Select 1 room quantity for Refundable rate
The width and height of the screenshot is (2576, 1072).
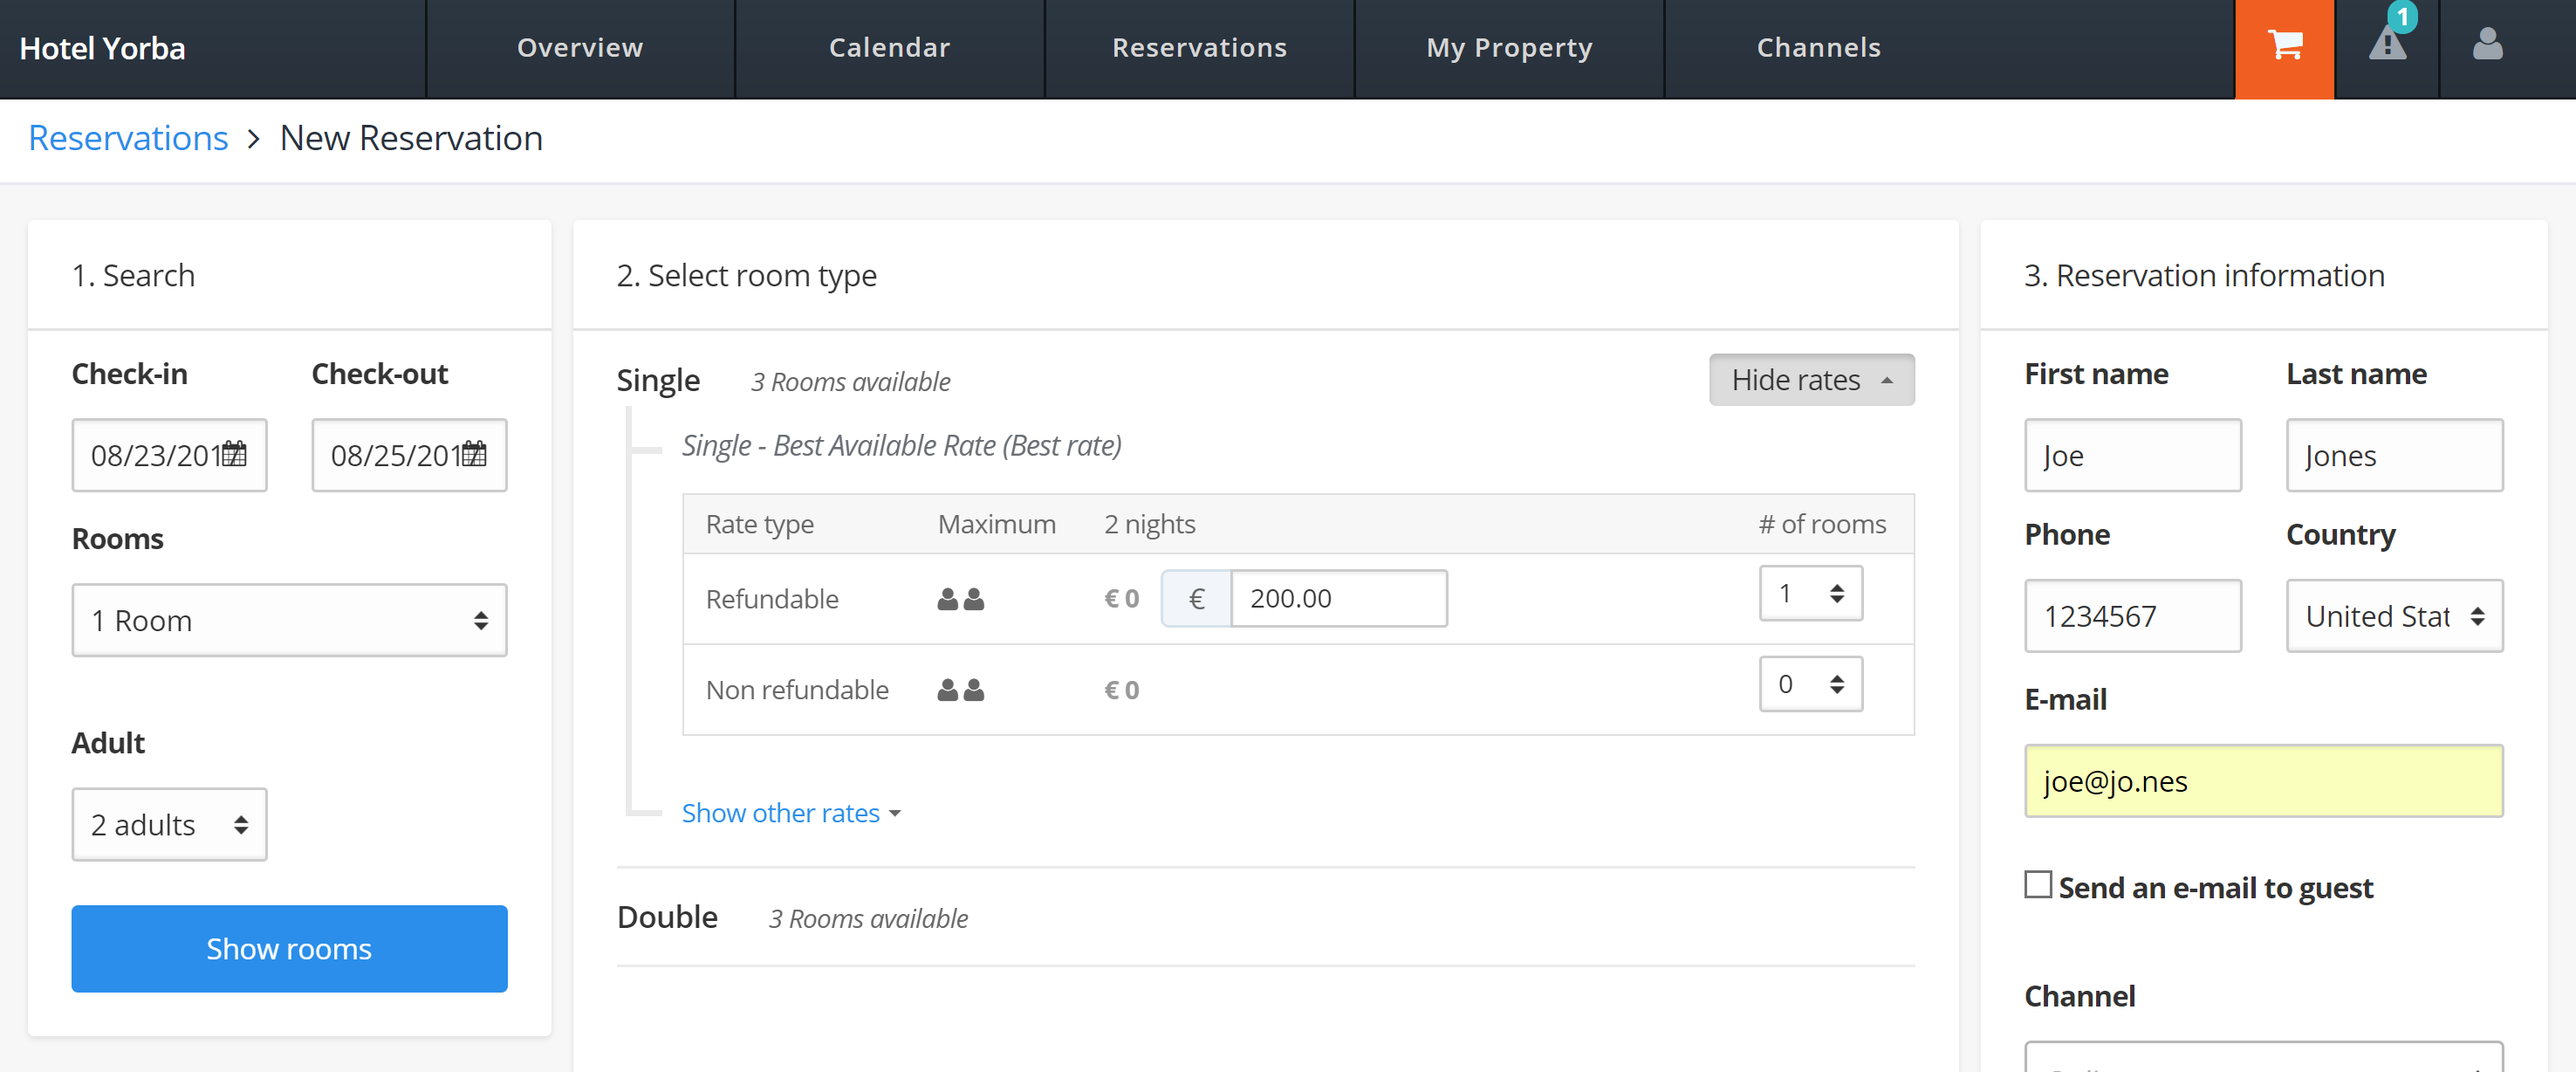point(1805,594)
